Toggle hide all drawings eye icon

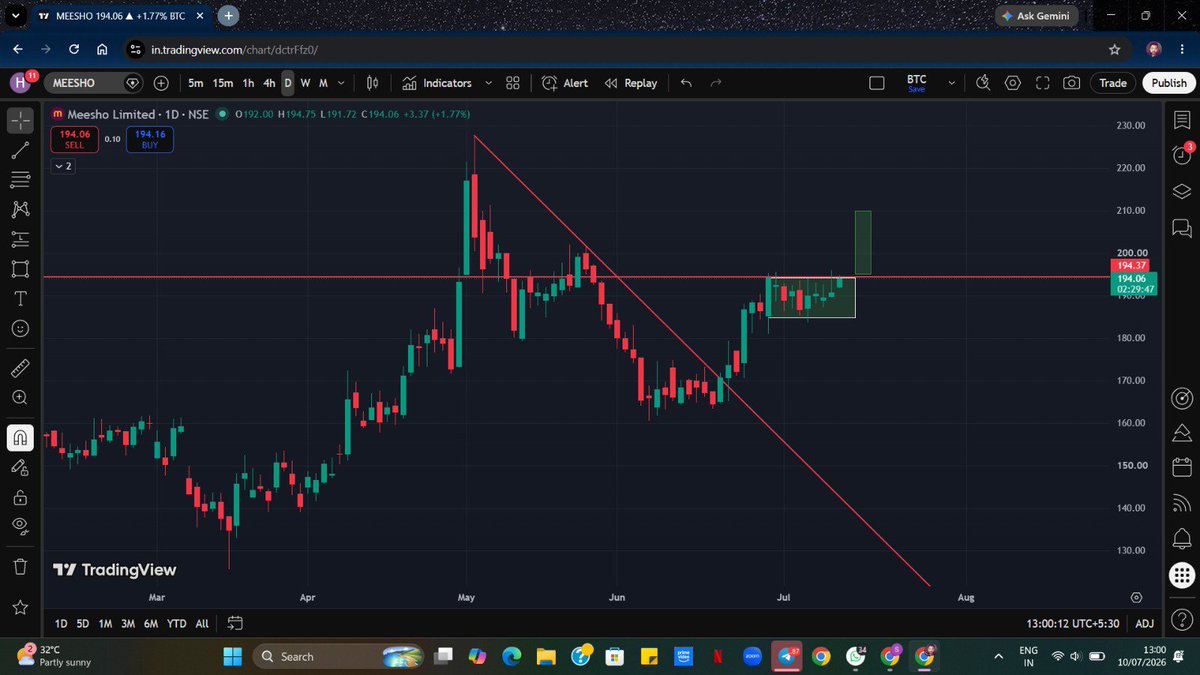(20, 525)
